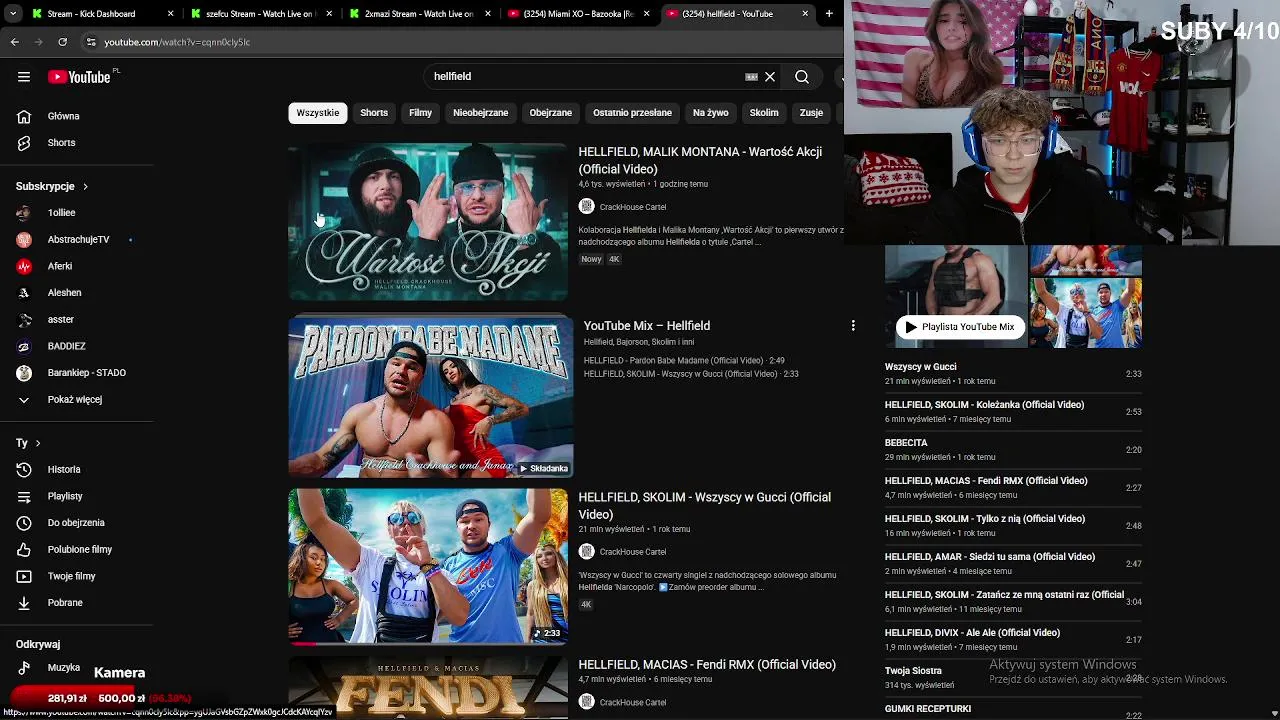The height and width of the screenshot is (720, 1280).
Task: Click CrackHouse Cartel avatar under Wartość Akcji
Action: tap(587, 206)
